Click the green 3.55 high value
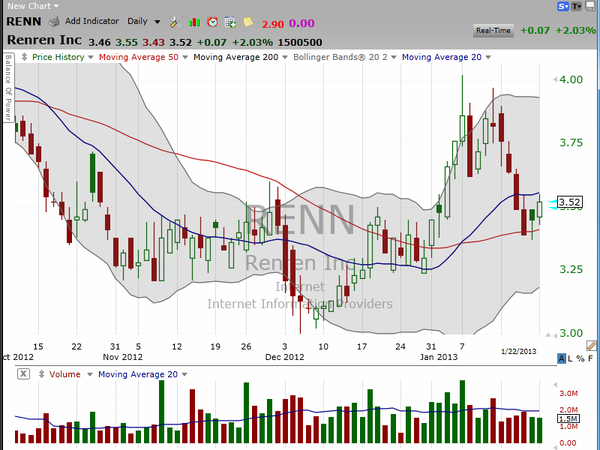 coord(126,42)
